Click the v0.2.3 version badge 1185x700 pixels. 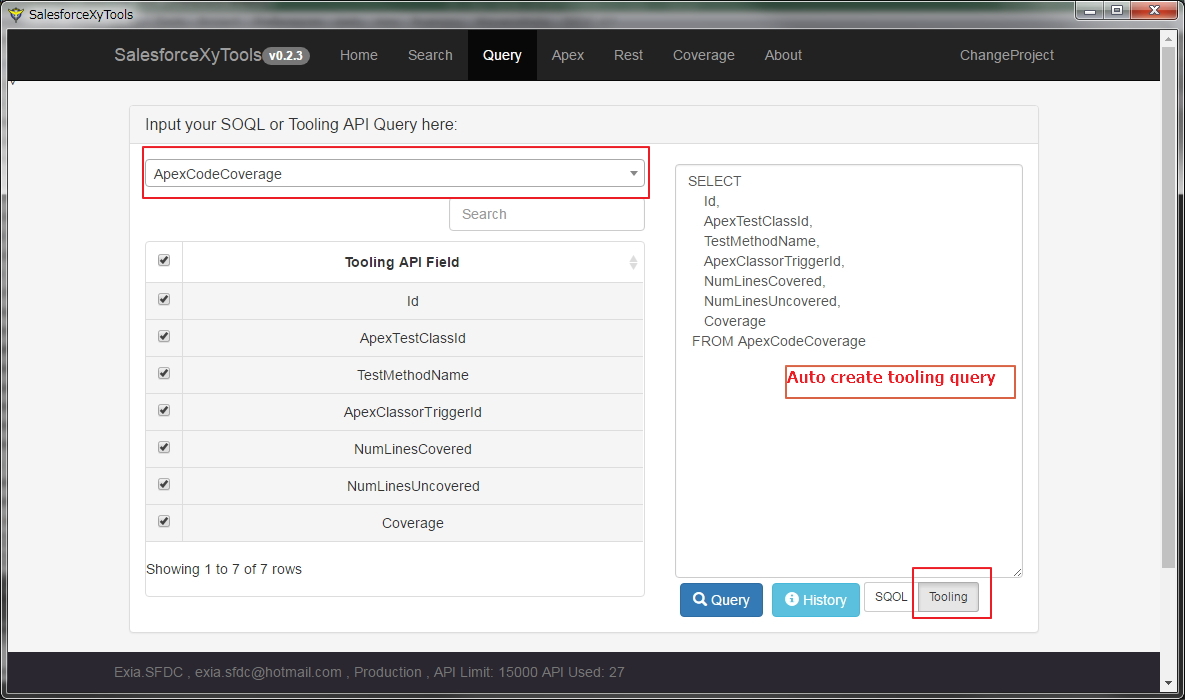(286, 55)
